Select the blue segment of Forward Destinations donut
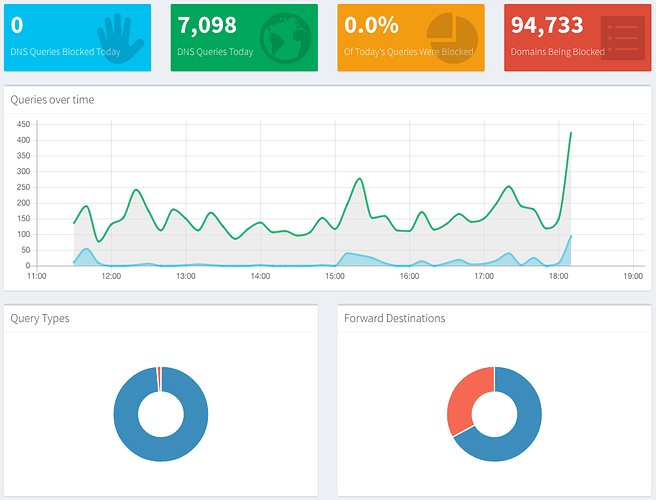This screenshot has height=500, width=656. pyautogui.click(x=520, y=430)
